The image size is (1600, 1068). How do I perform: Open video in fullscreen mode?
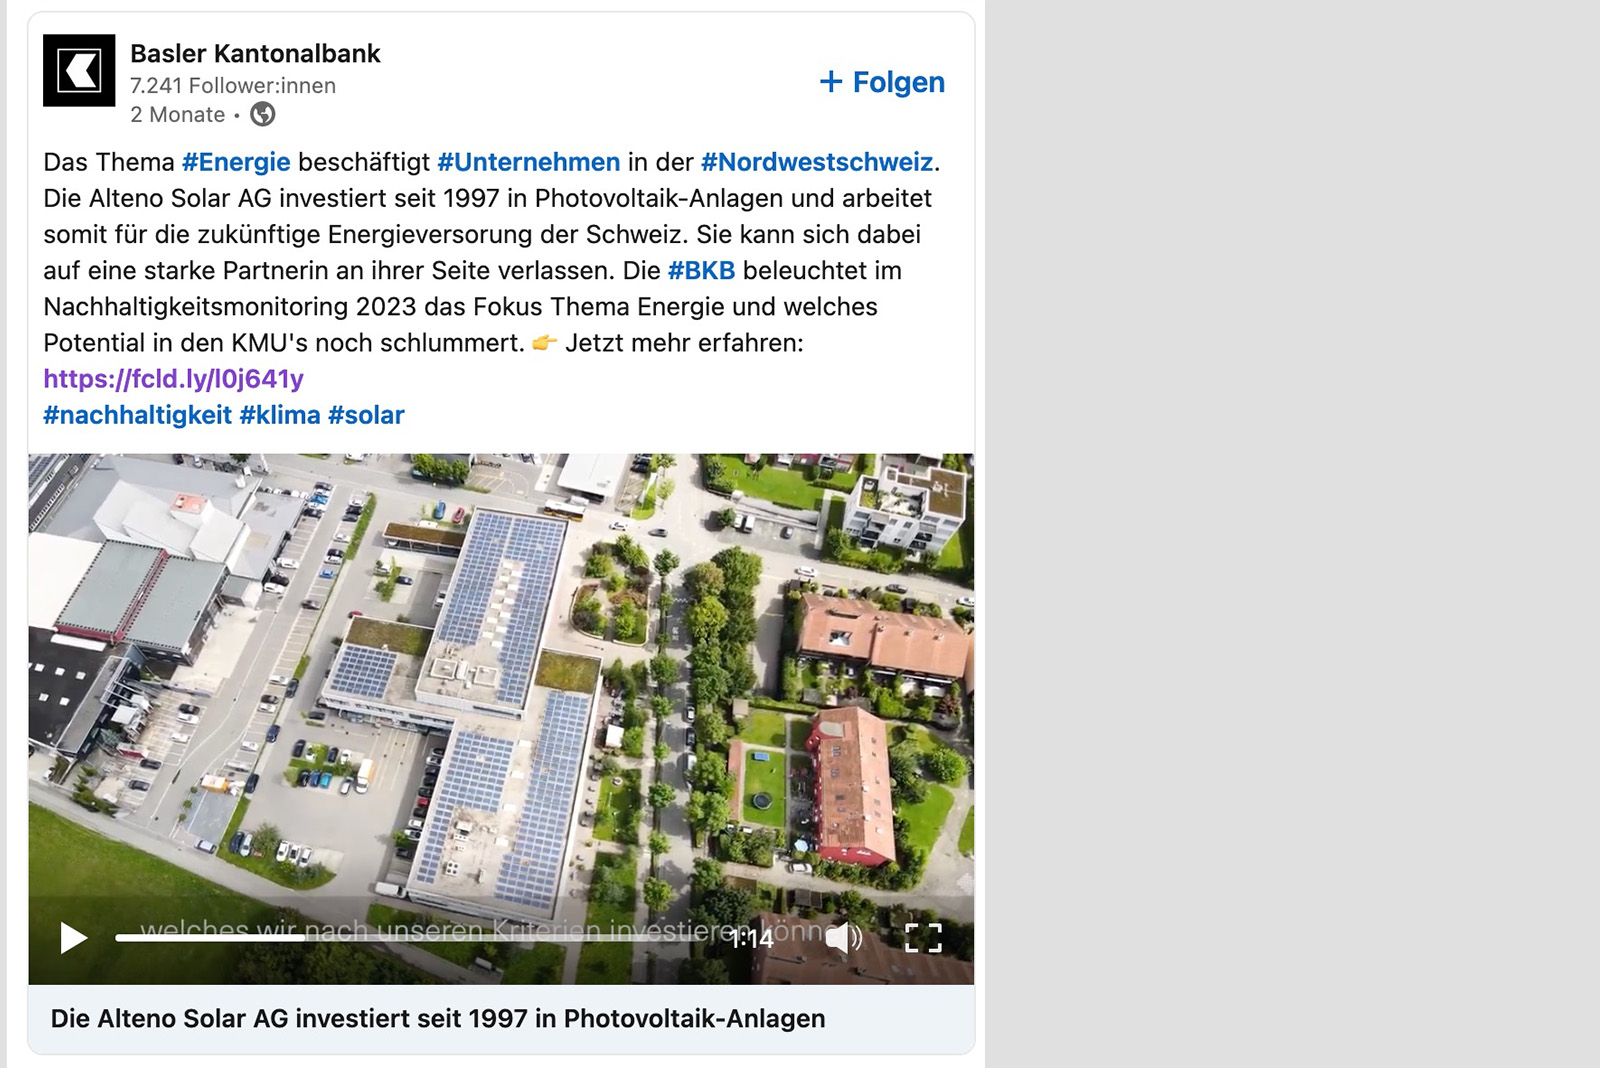923,937
